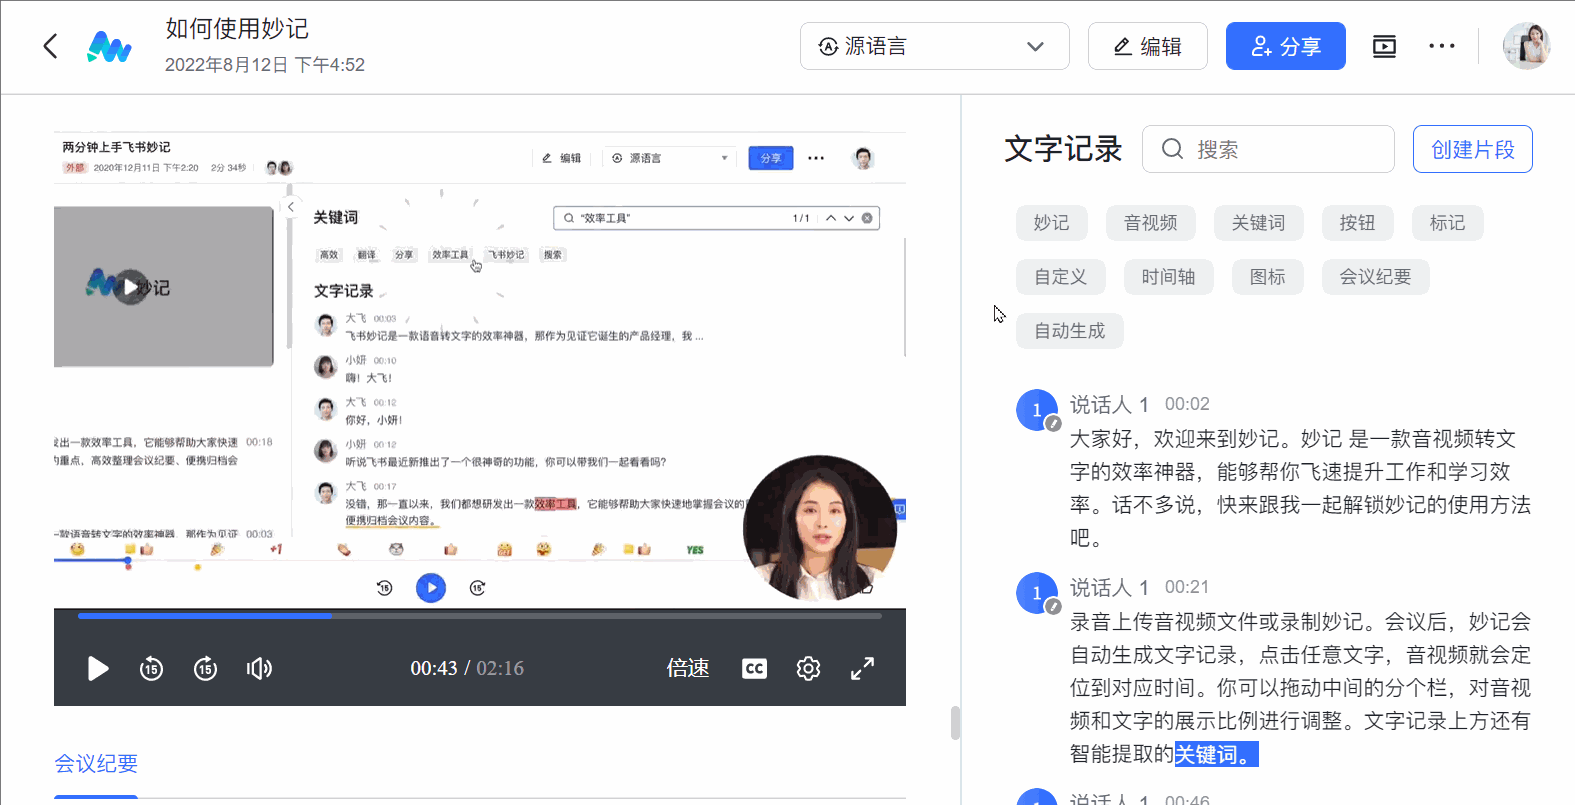Select the 妙记 keyword tag

[1051, 223]
